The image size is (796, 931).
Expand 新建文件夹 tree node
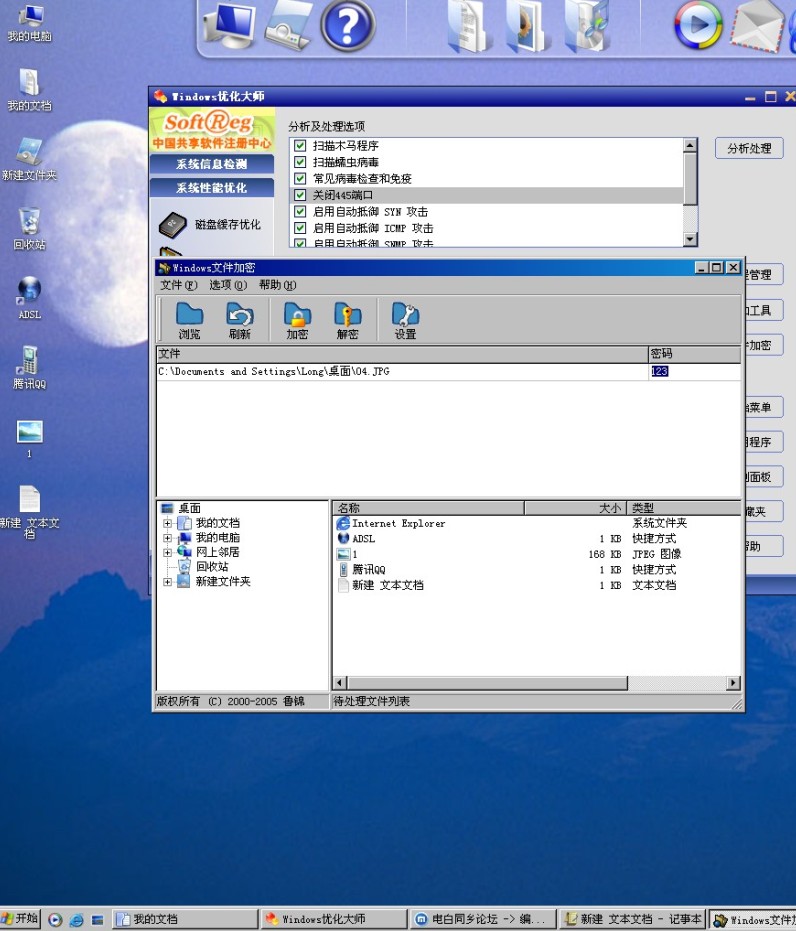pos(167,582)
